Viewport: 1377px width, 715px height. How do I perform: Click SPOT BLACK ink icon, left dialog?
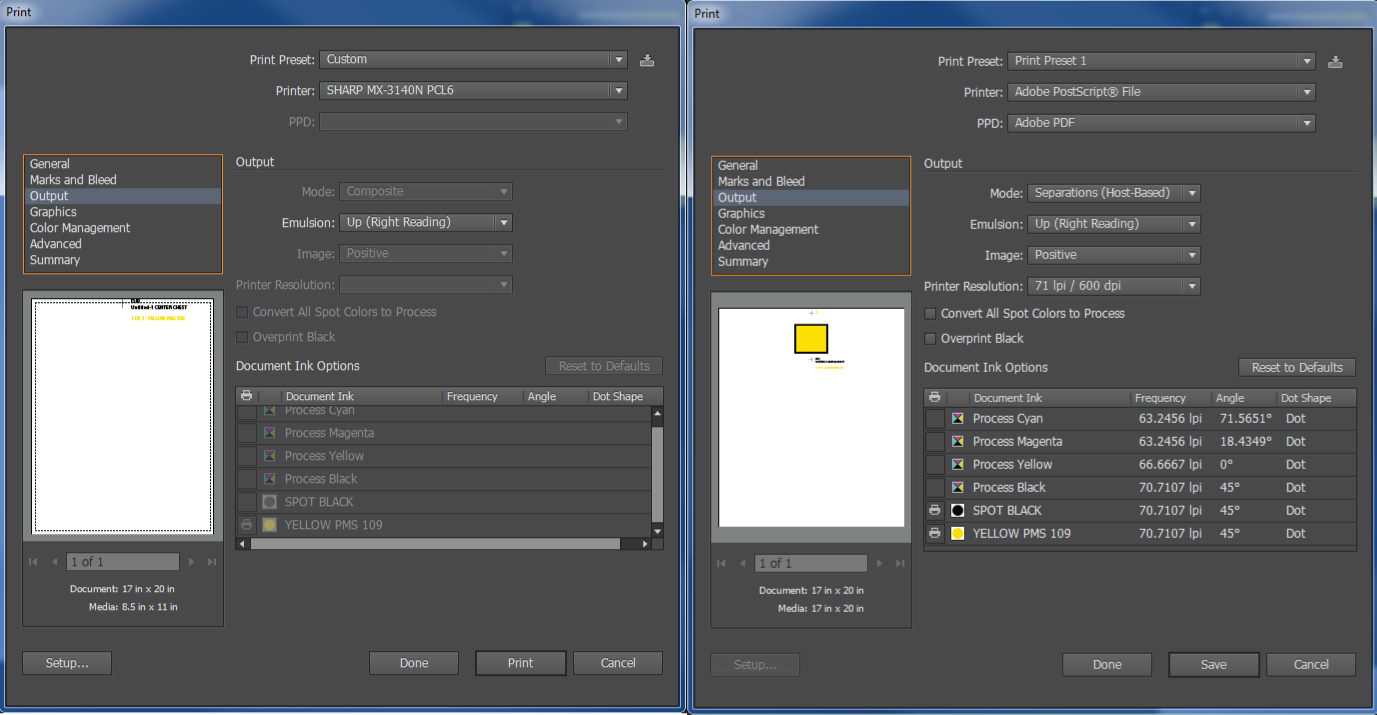(x=269, y=501)
